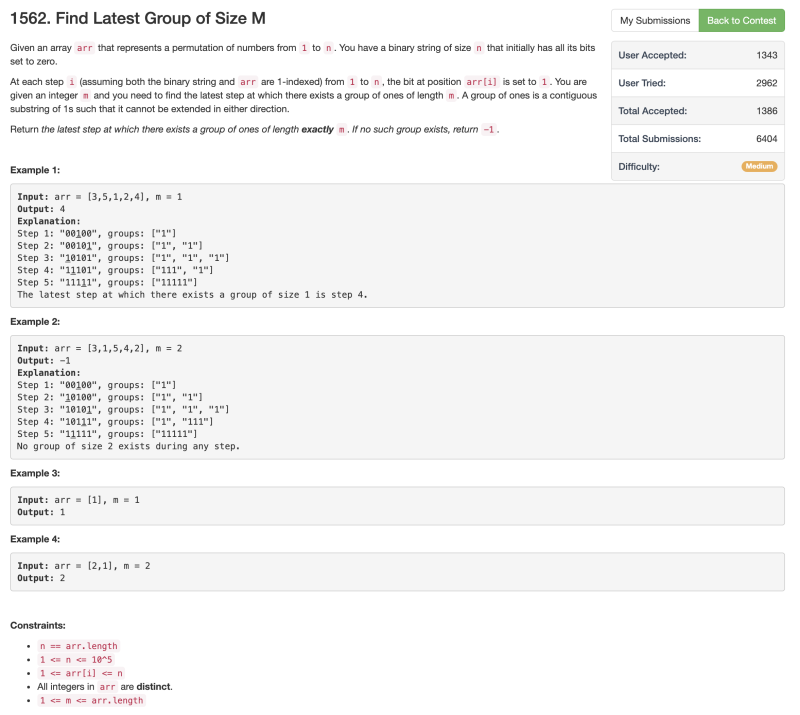Viewport: 800px width, 715px height.
Task: Click the '-1' inline code in return statement
Action: coord(488,130)
